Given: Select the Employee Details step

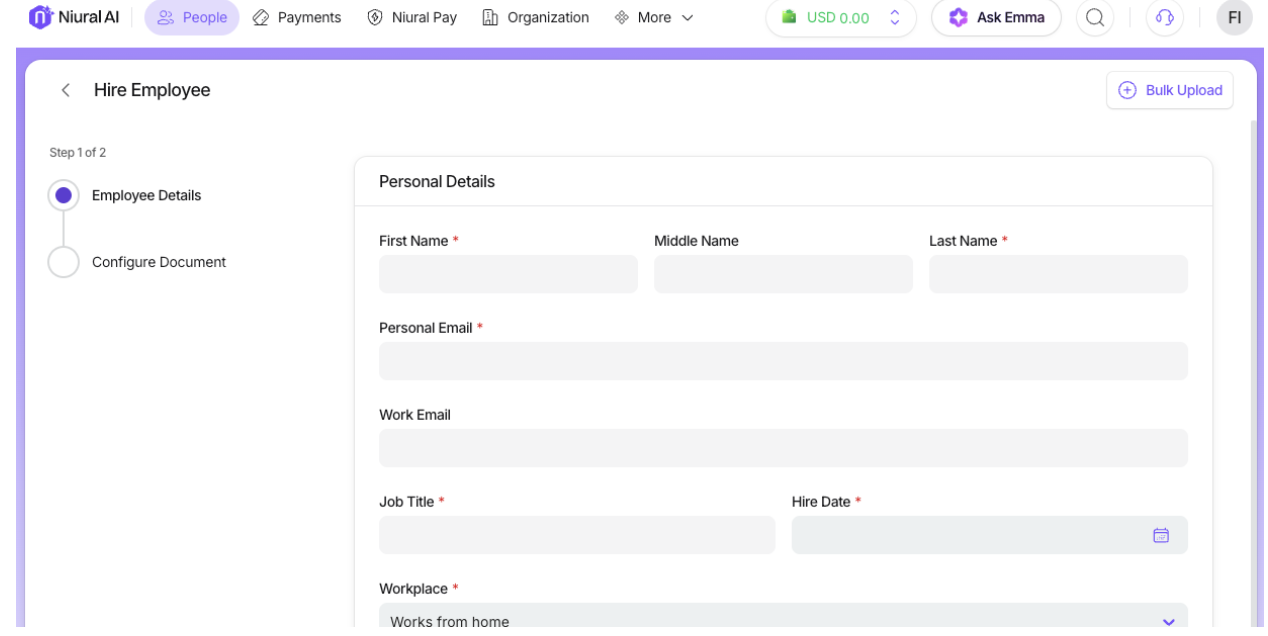Looking at the screenshot, I should pyautogui.click(x=64, y=195).
